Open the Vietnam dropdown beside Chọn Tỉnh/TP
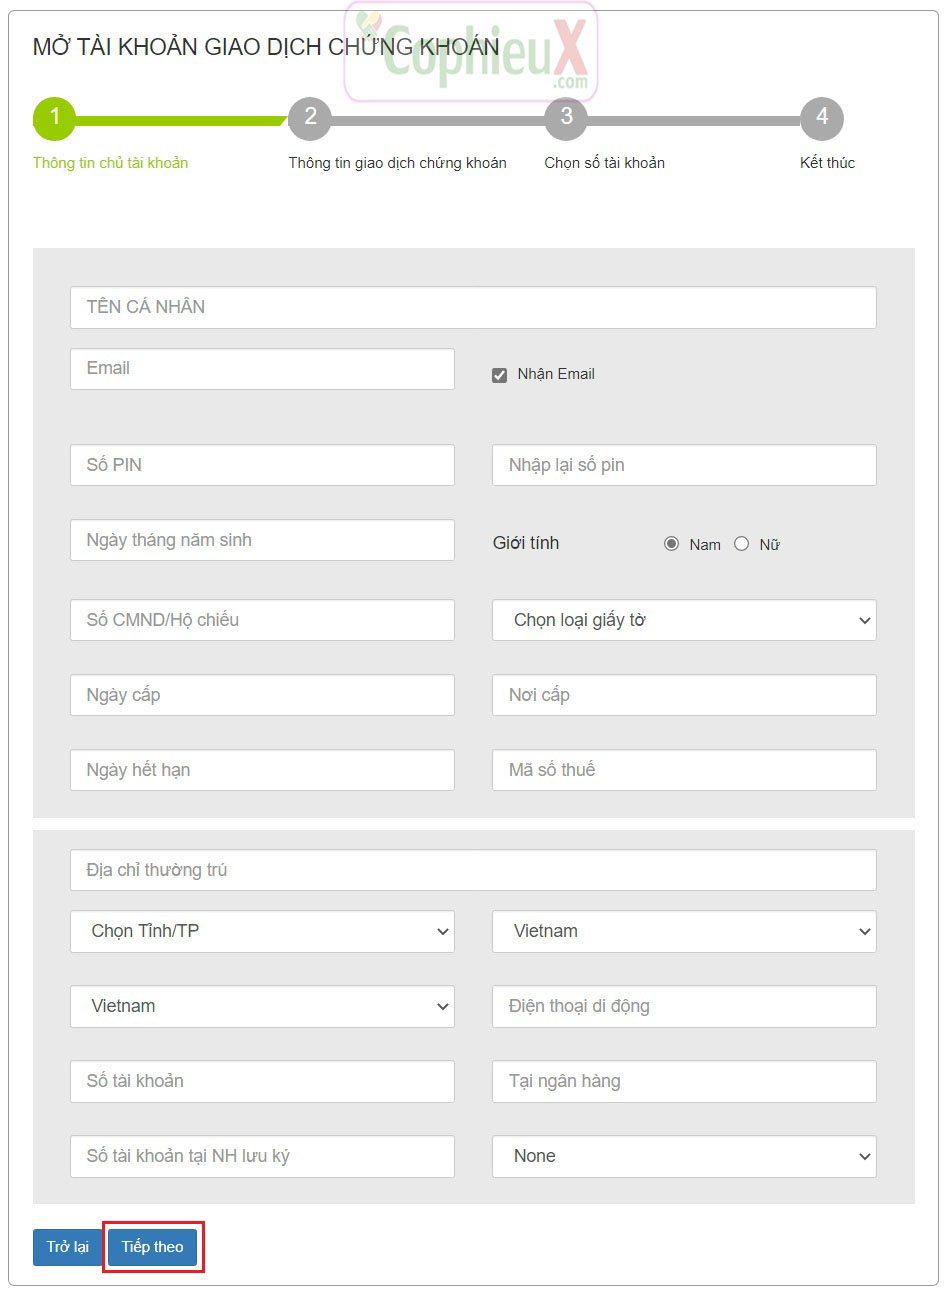Image resolution: width=947 pixels, height=1295 pixels. pyautogui.click(x=684, y=931)
